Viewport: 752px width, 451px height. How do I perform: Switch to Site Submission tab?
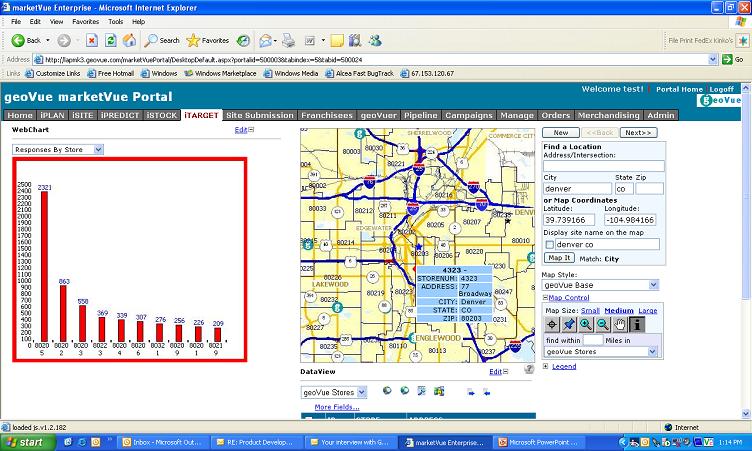(259, 115)
